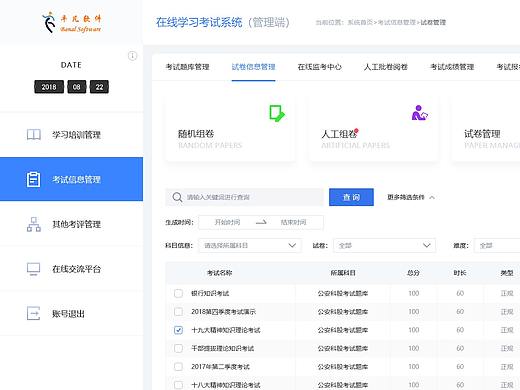This screenshot has height=390, width=520.
Task: Open 在线交流平台 sidebar menu
Action: pyautogui.click(x=71, y=269)
